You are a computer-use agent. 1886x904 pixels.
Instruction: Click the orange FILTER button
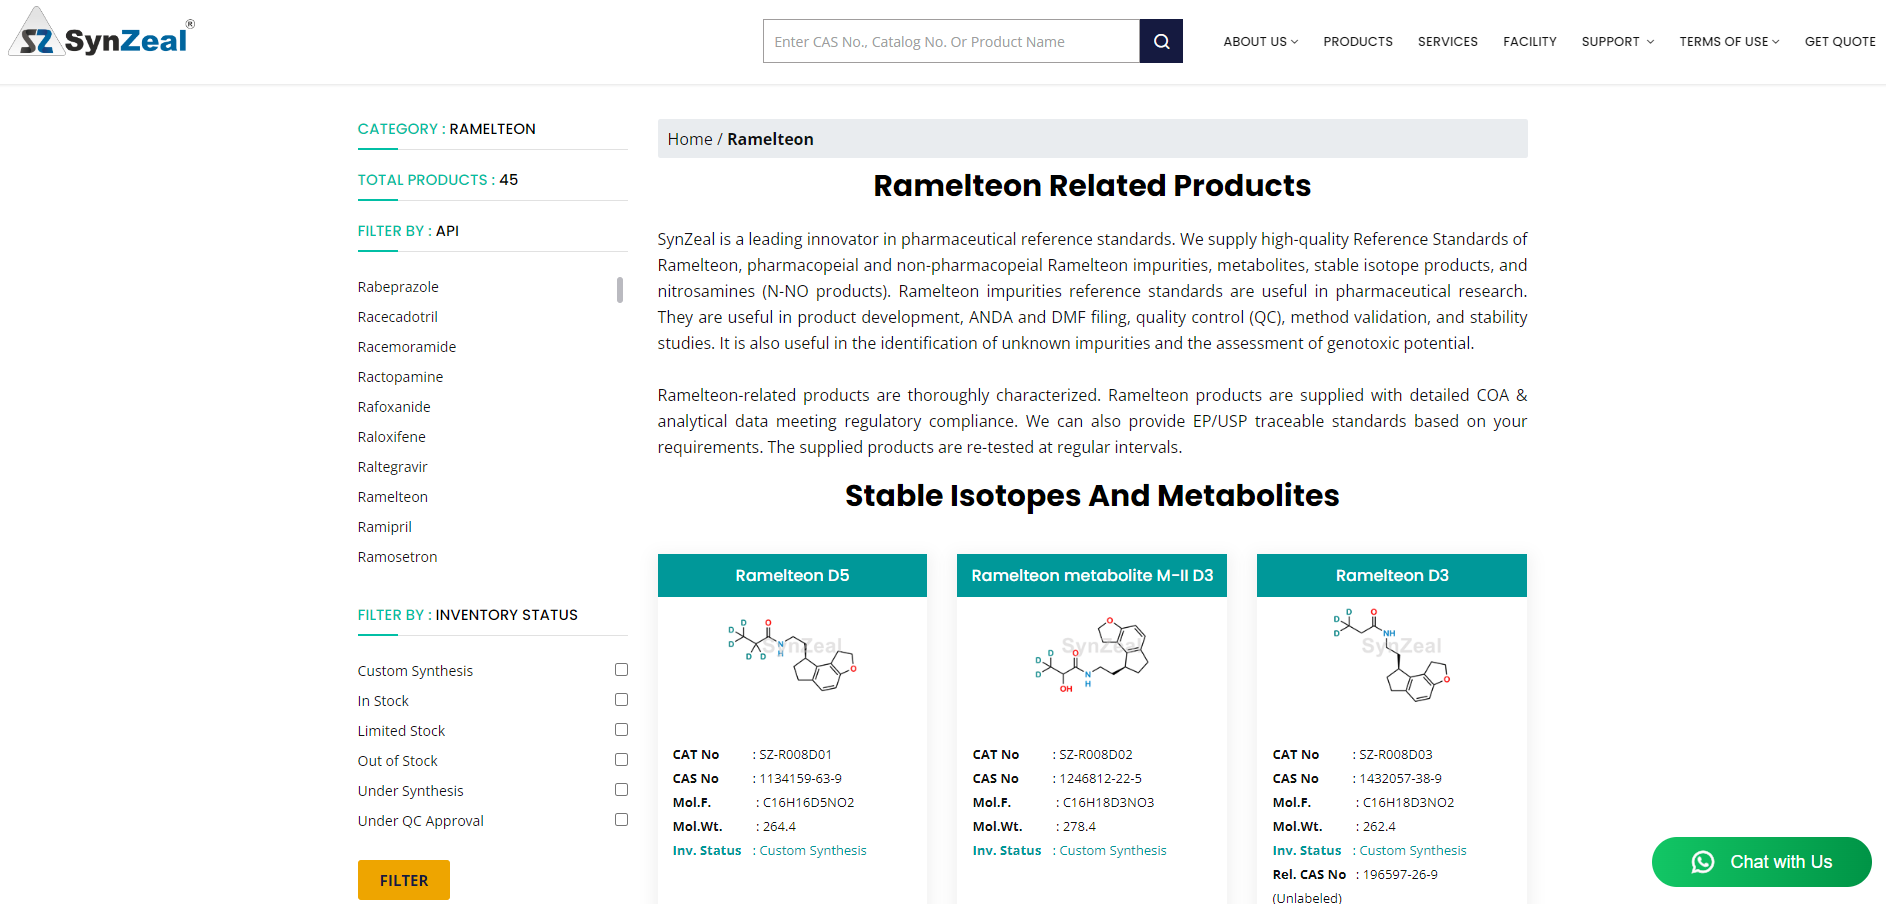coord(404,880)
